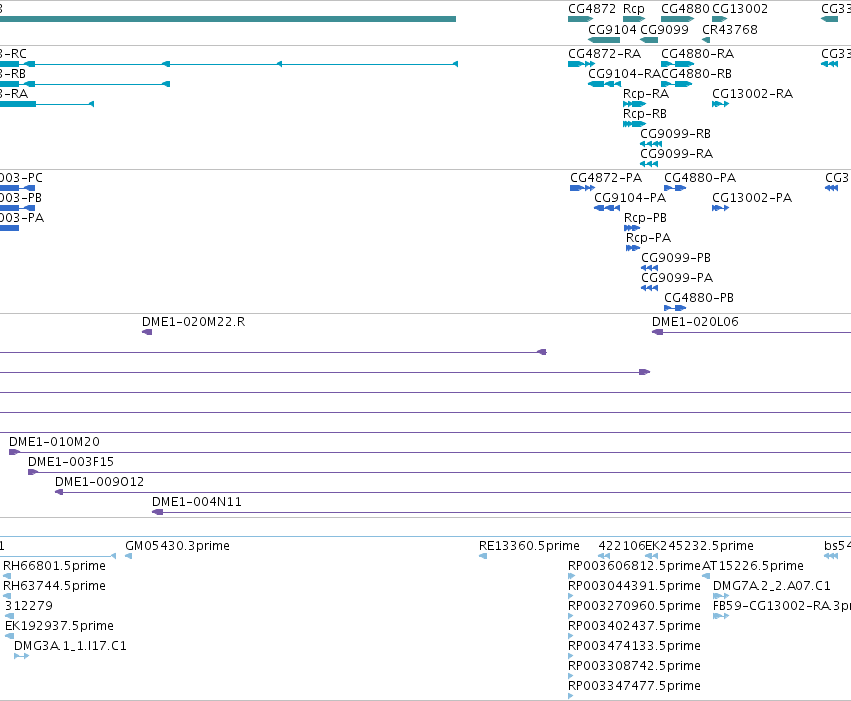Click the CG13002-RA transcript arrow glyph
The image size is (851, 701).
coord(720,104)
